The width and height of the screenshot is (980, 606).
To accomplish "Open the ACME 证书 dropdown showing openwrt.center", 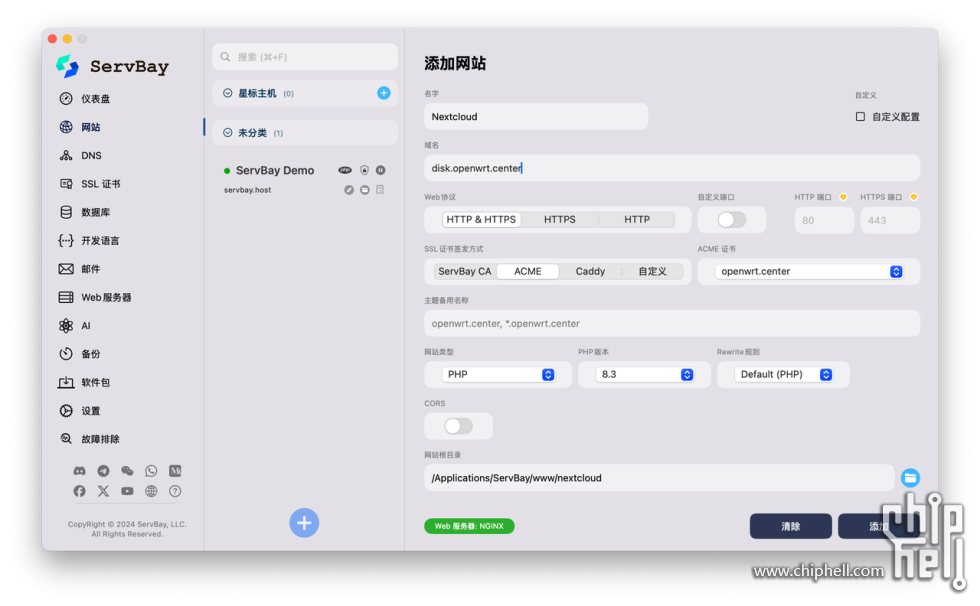I will (x=809, y=271).
